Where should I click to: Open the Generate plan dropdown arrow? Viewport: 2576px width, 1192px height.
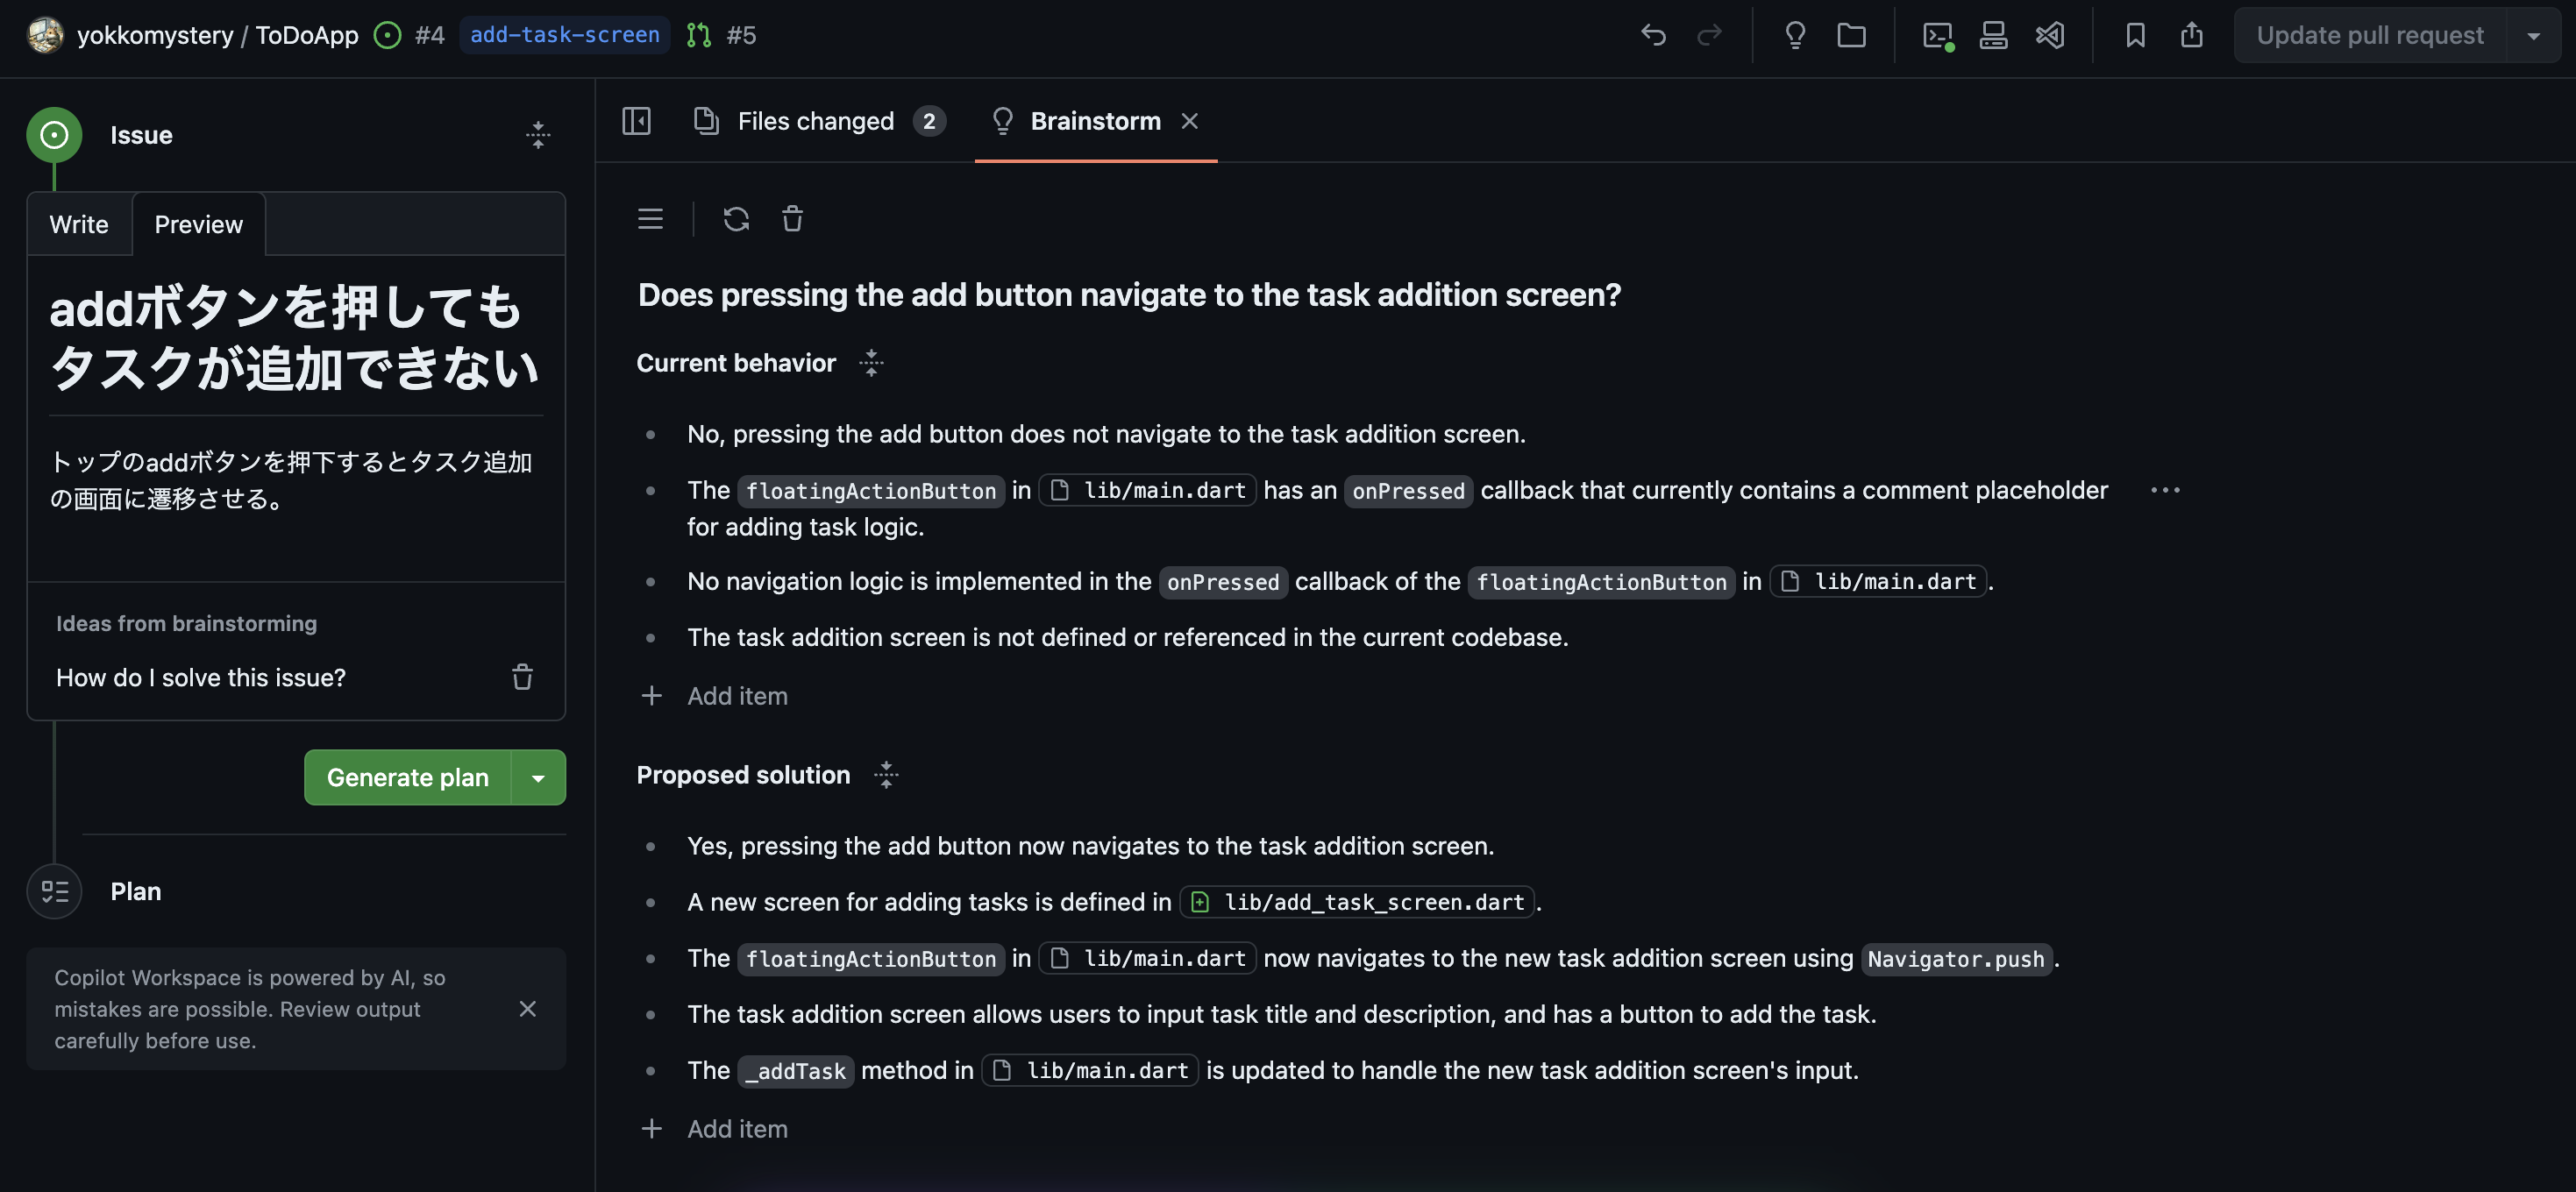538,778
